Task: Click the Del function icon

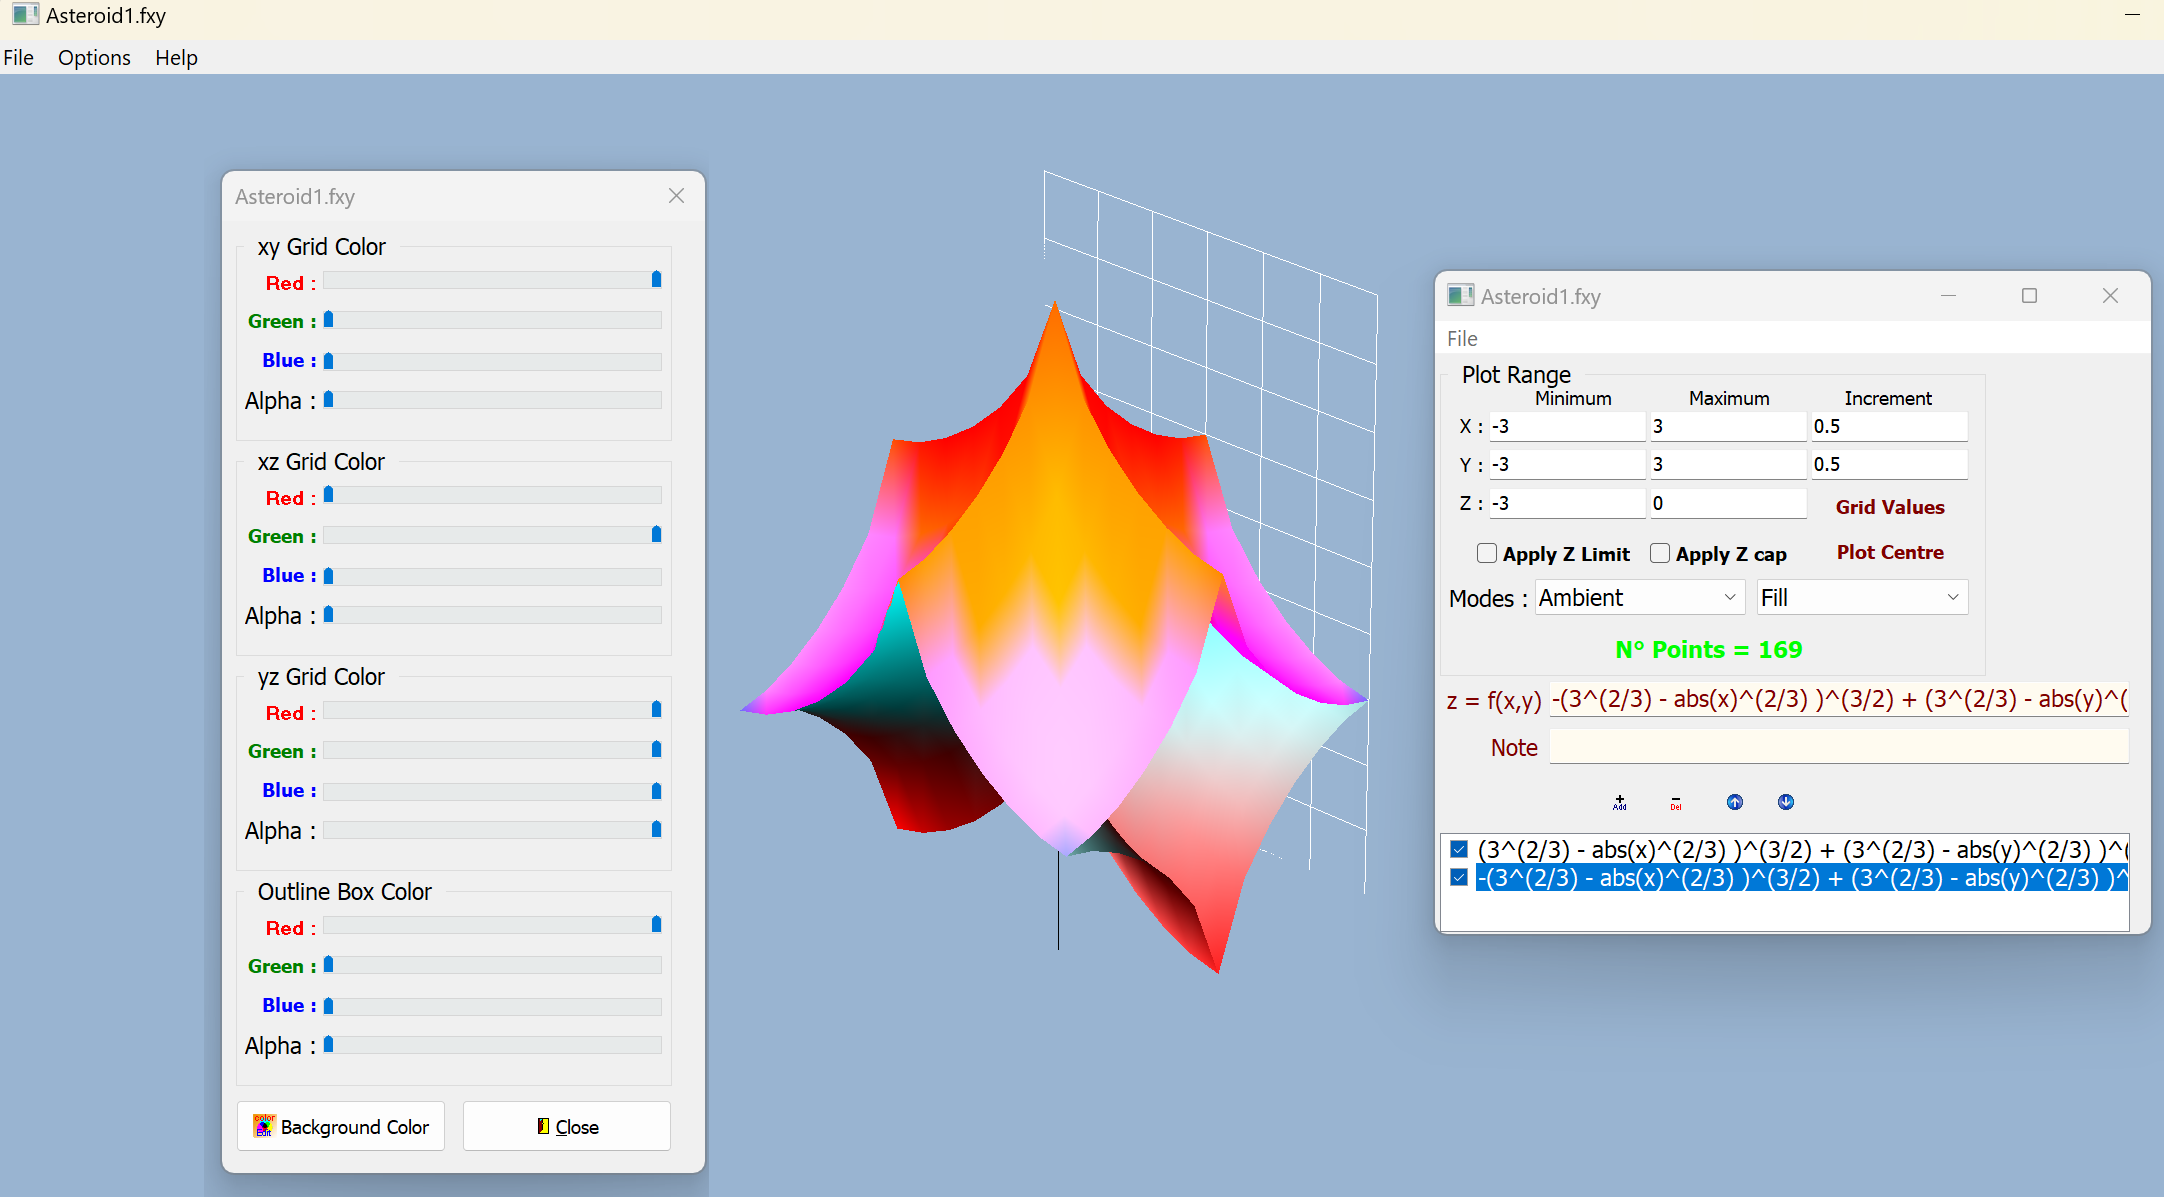Action: click(1676, 802)
